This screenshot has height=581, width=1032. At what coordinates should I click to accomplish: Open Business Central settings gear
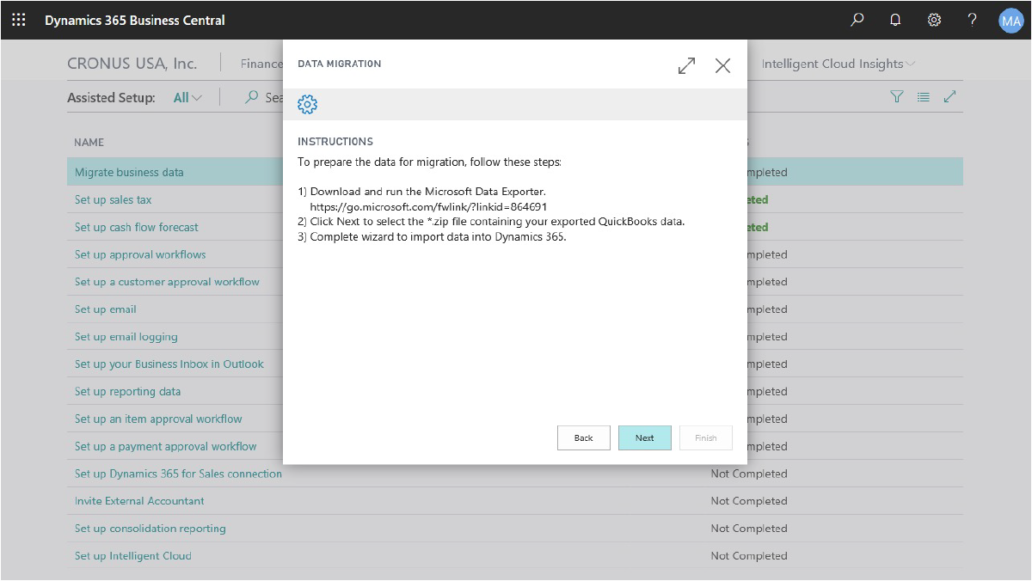coord(933,20)
